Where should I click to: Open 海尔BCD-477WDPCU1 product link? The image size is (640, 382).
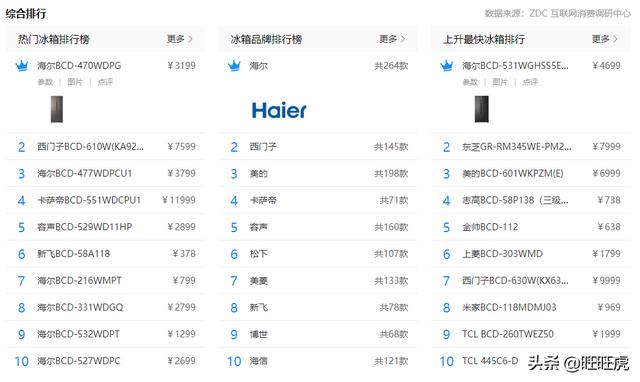coord(84,173)
